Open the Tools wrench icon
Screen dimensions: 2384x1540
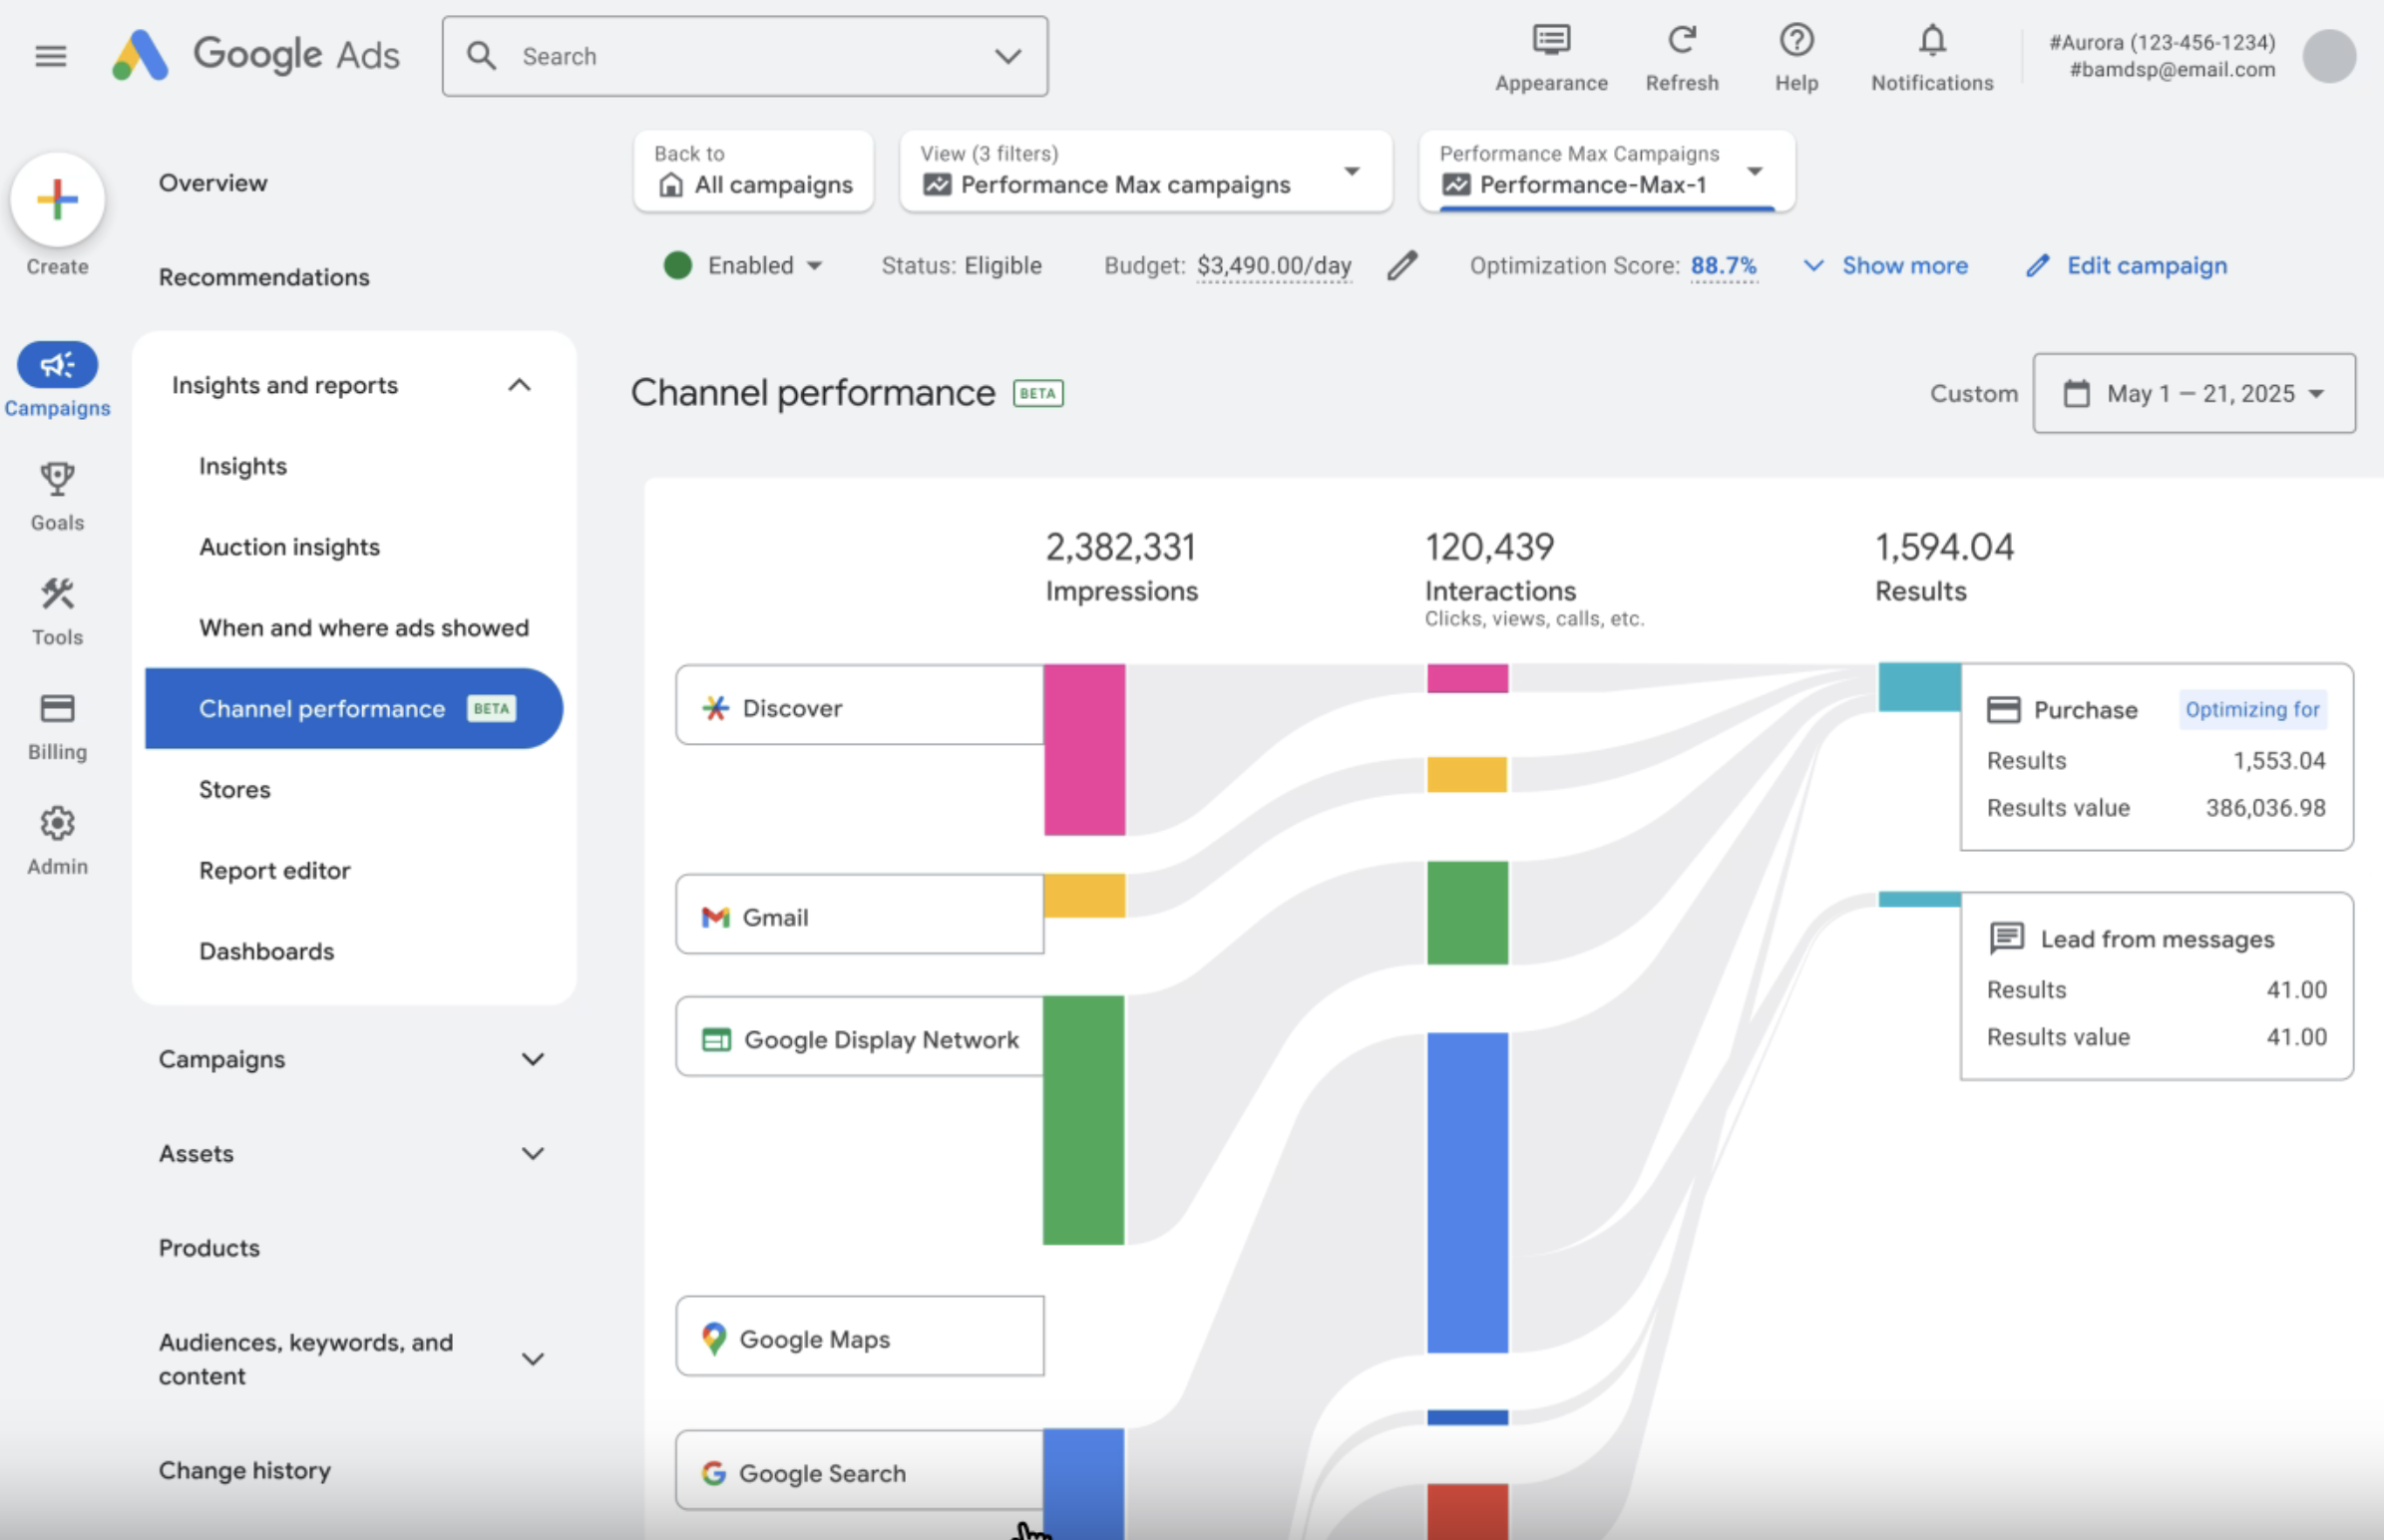click(x=57, y=594)
